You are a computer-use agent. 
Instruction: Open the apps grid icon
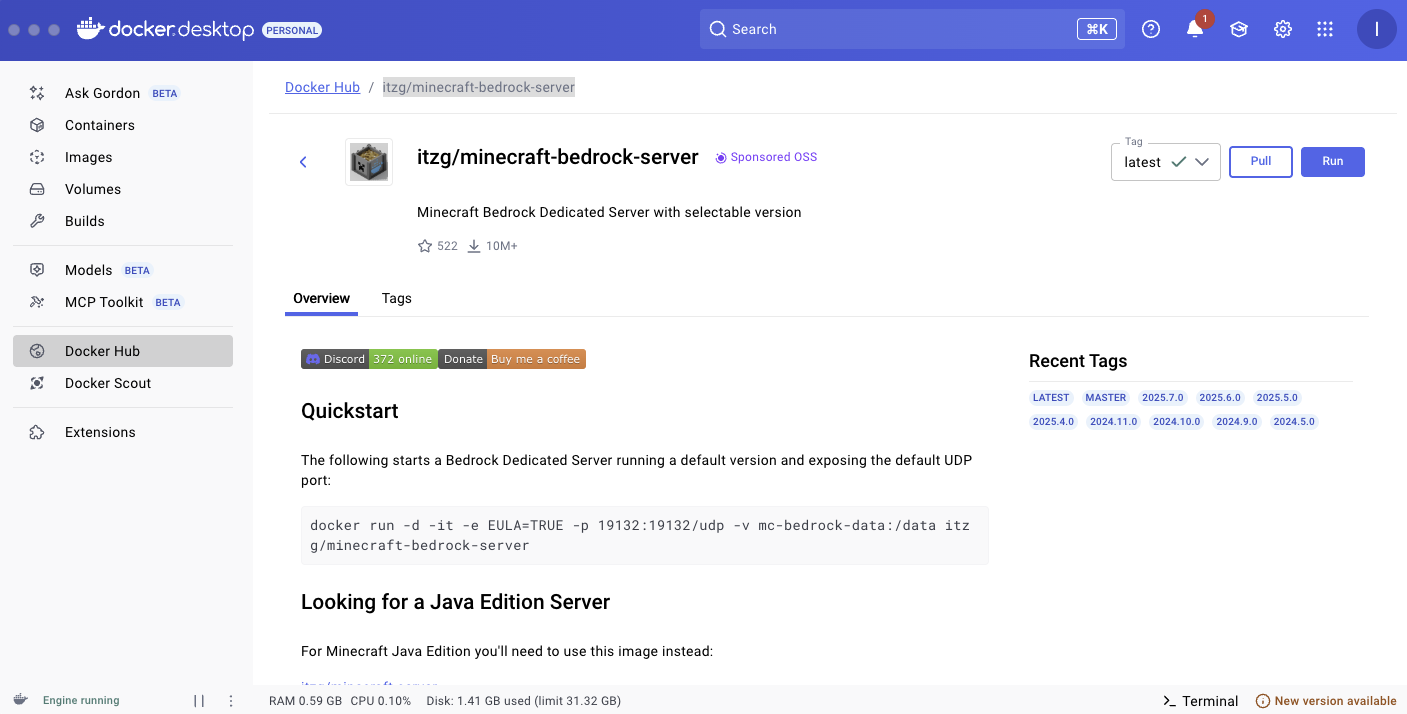[1325, 29]
